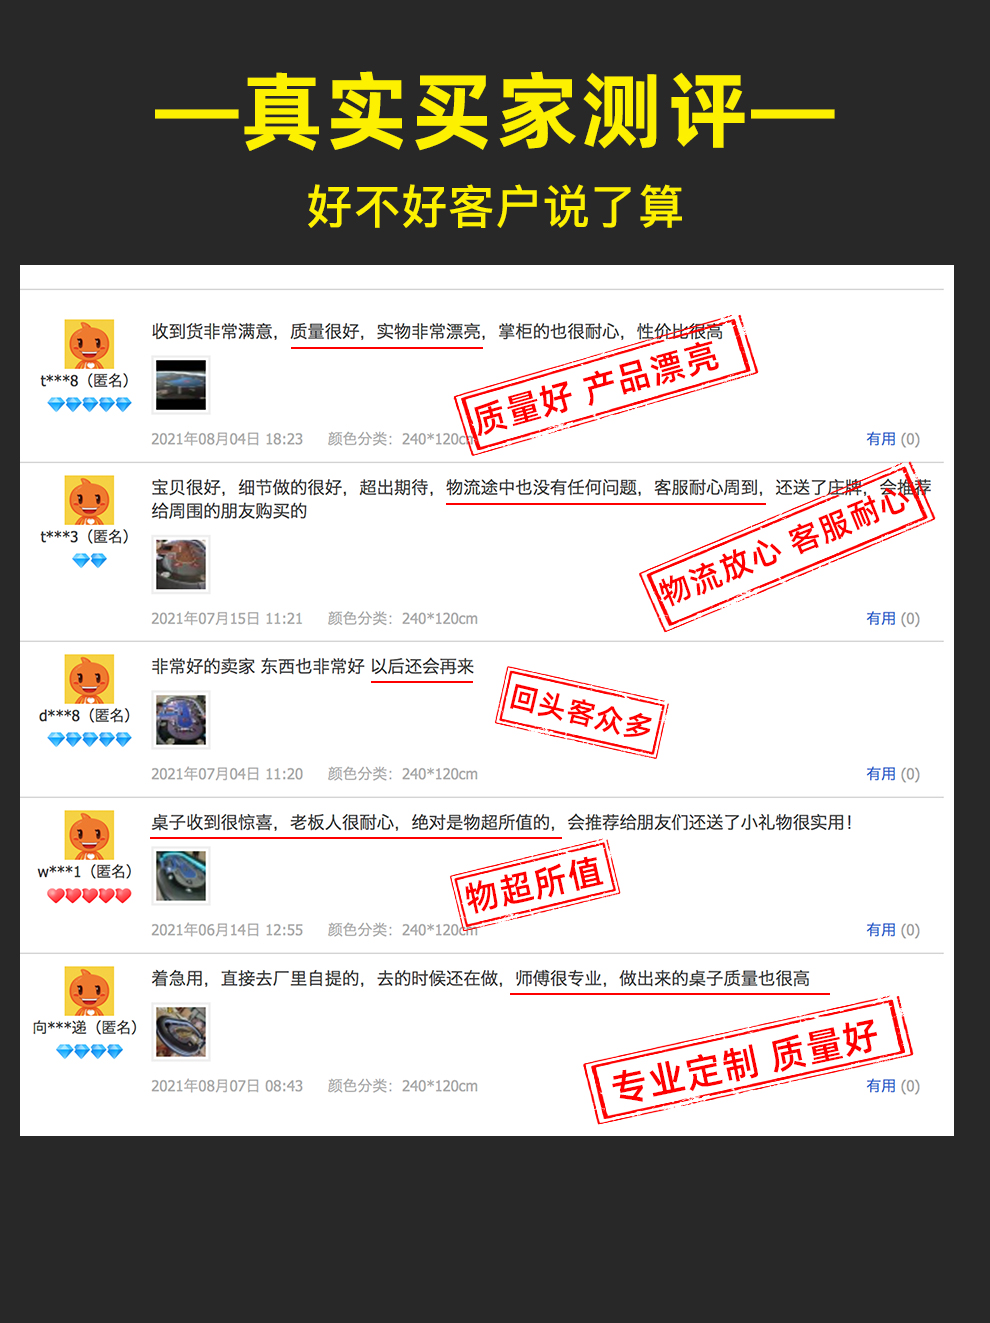Open the review photo in t***3's review
The image size is (990, 1323).
pos(181,564)
